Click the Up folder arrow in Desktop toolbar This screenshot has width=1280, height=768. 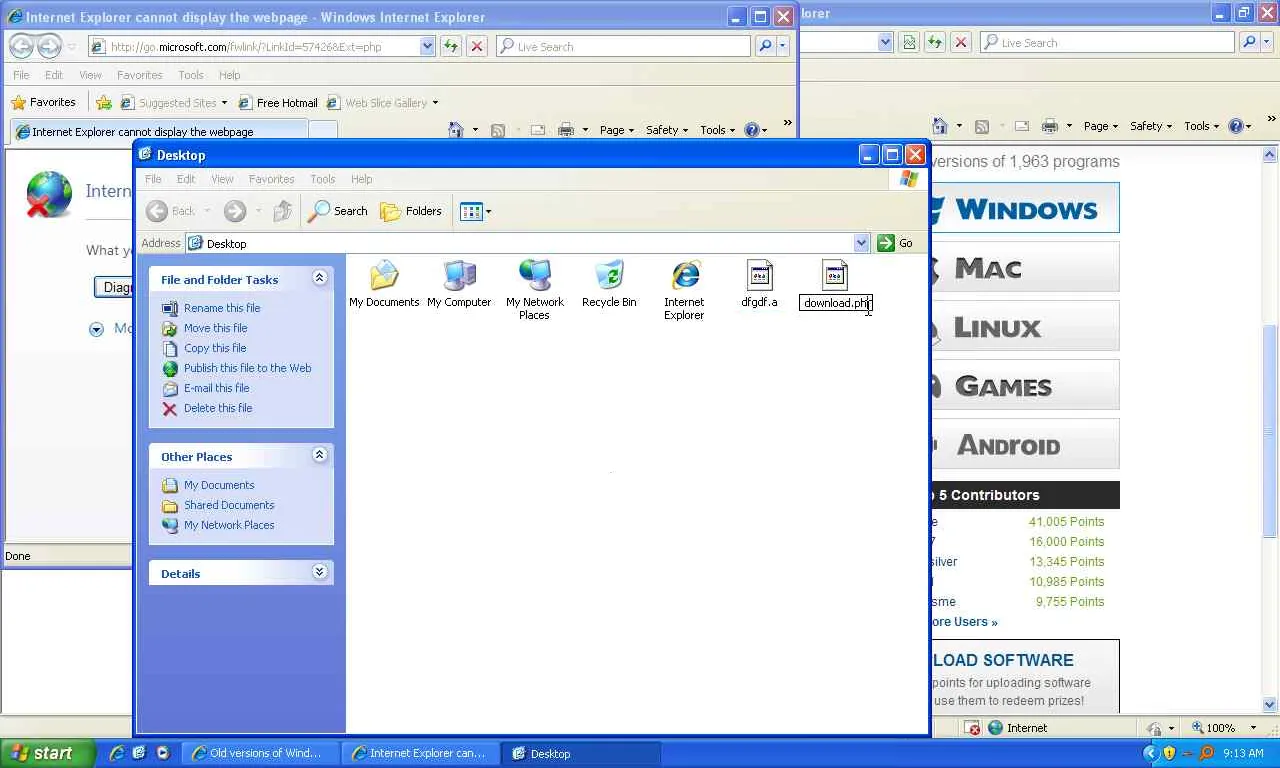283,211
